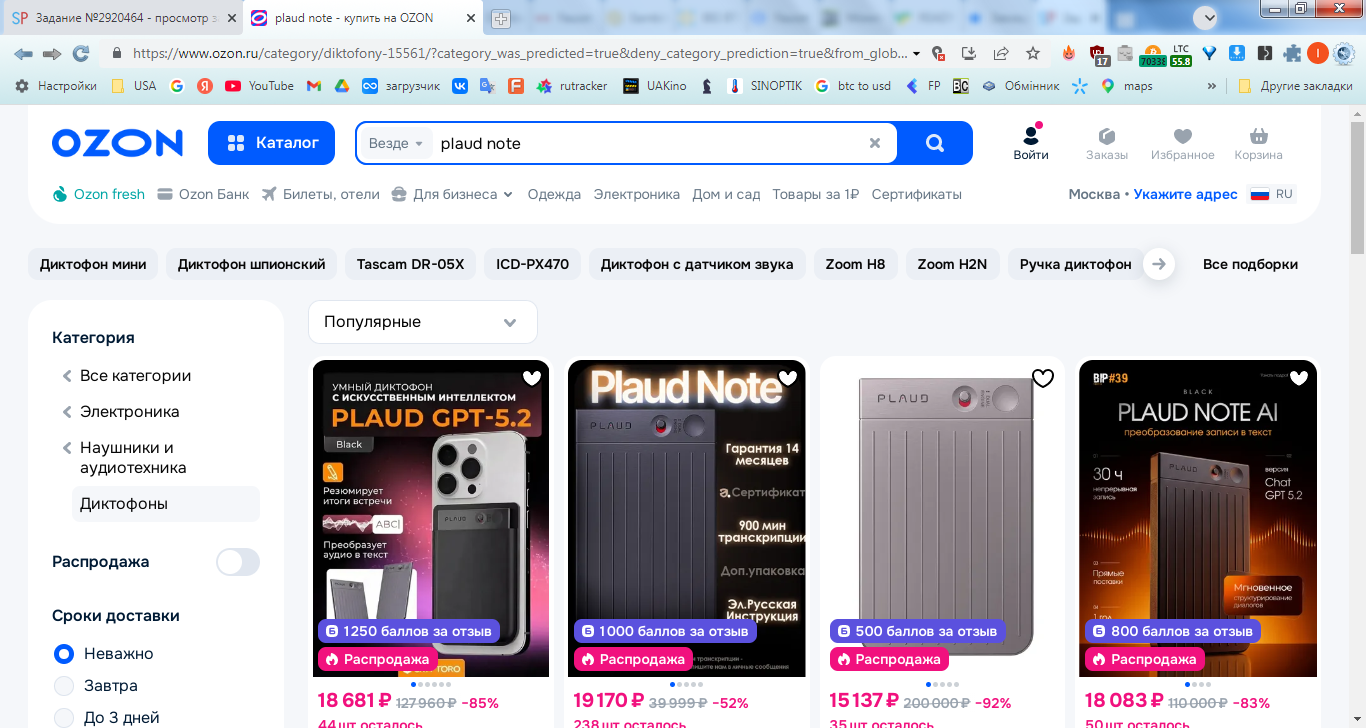The image size is (1366, 728).
Task: Open a new browser tab
Action: [501, 19]
